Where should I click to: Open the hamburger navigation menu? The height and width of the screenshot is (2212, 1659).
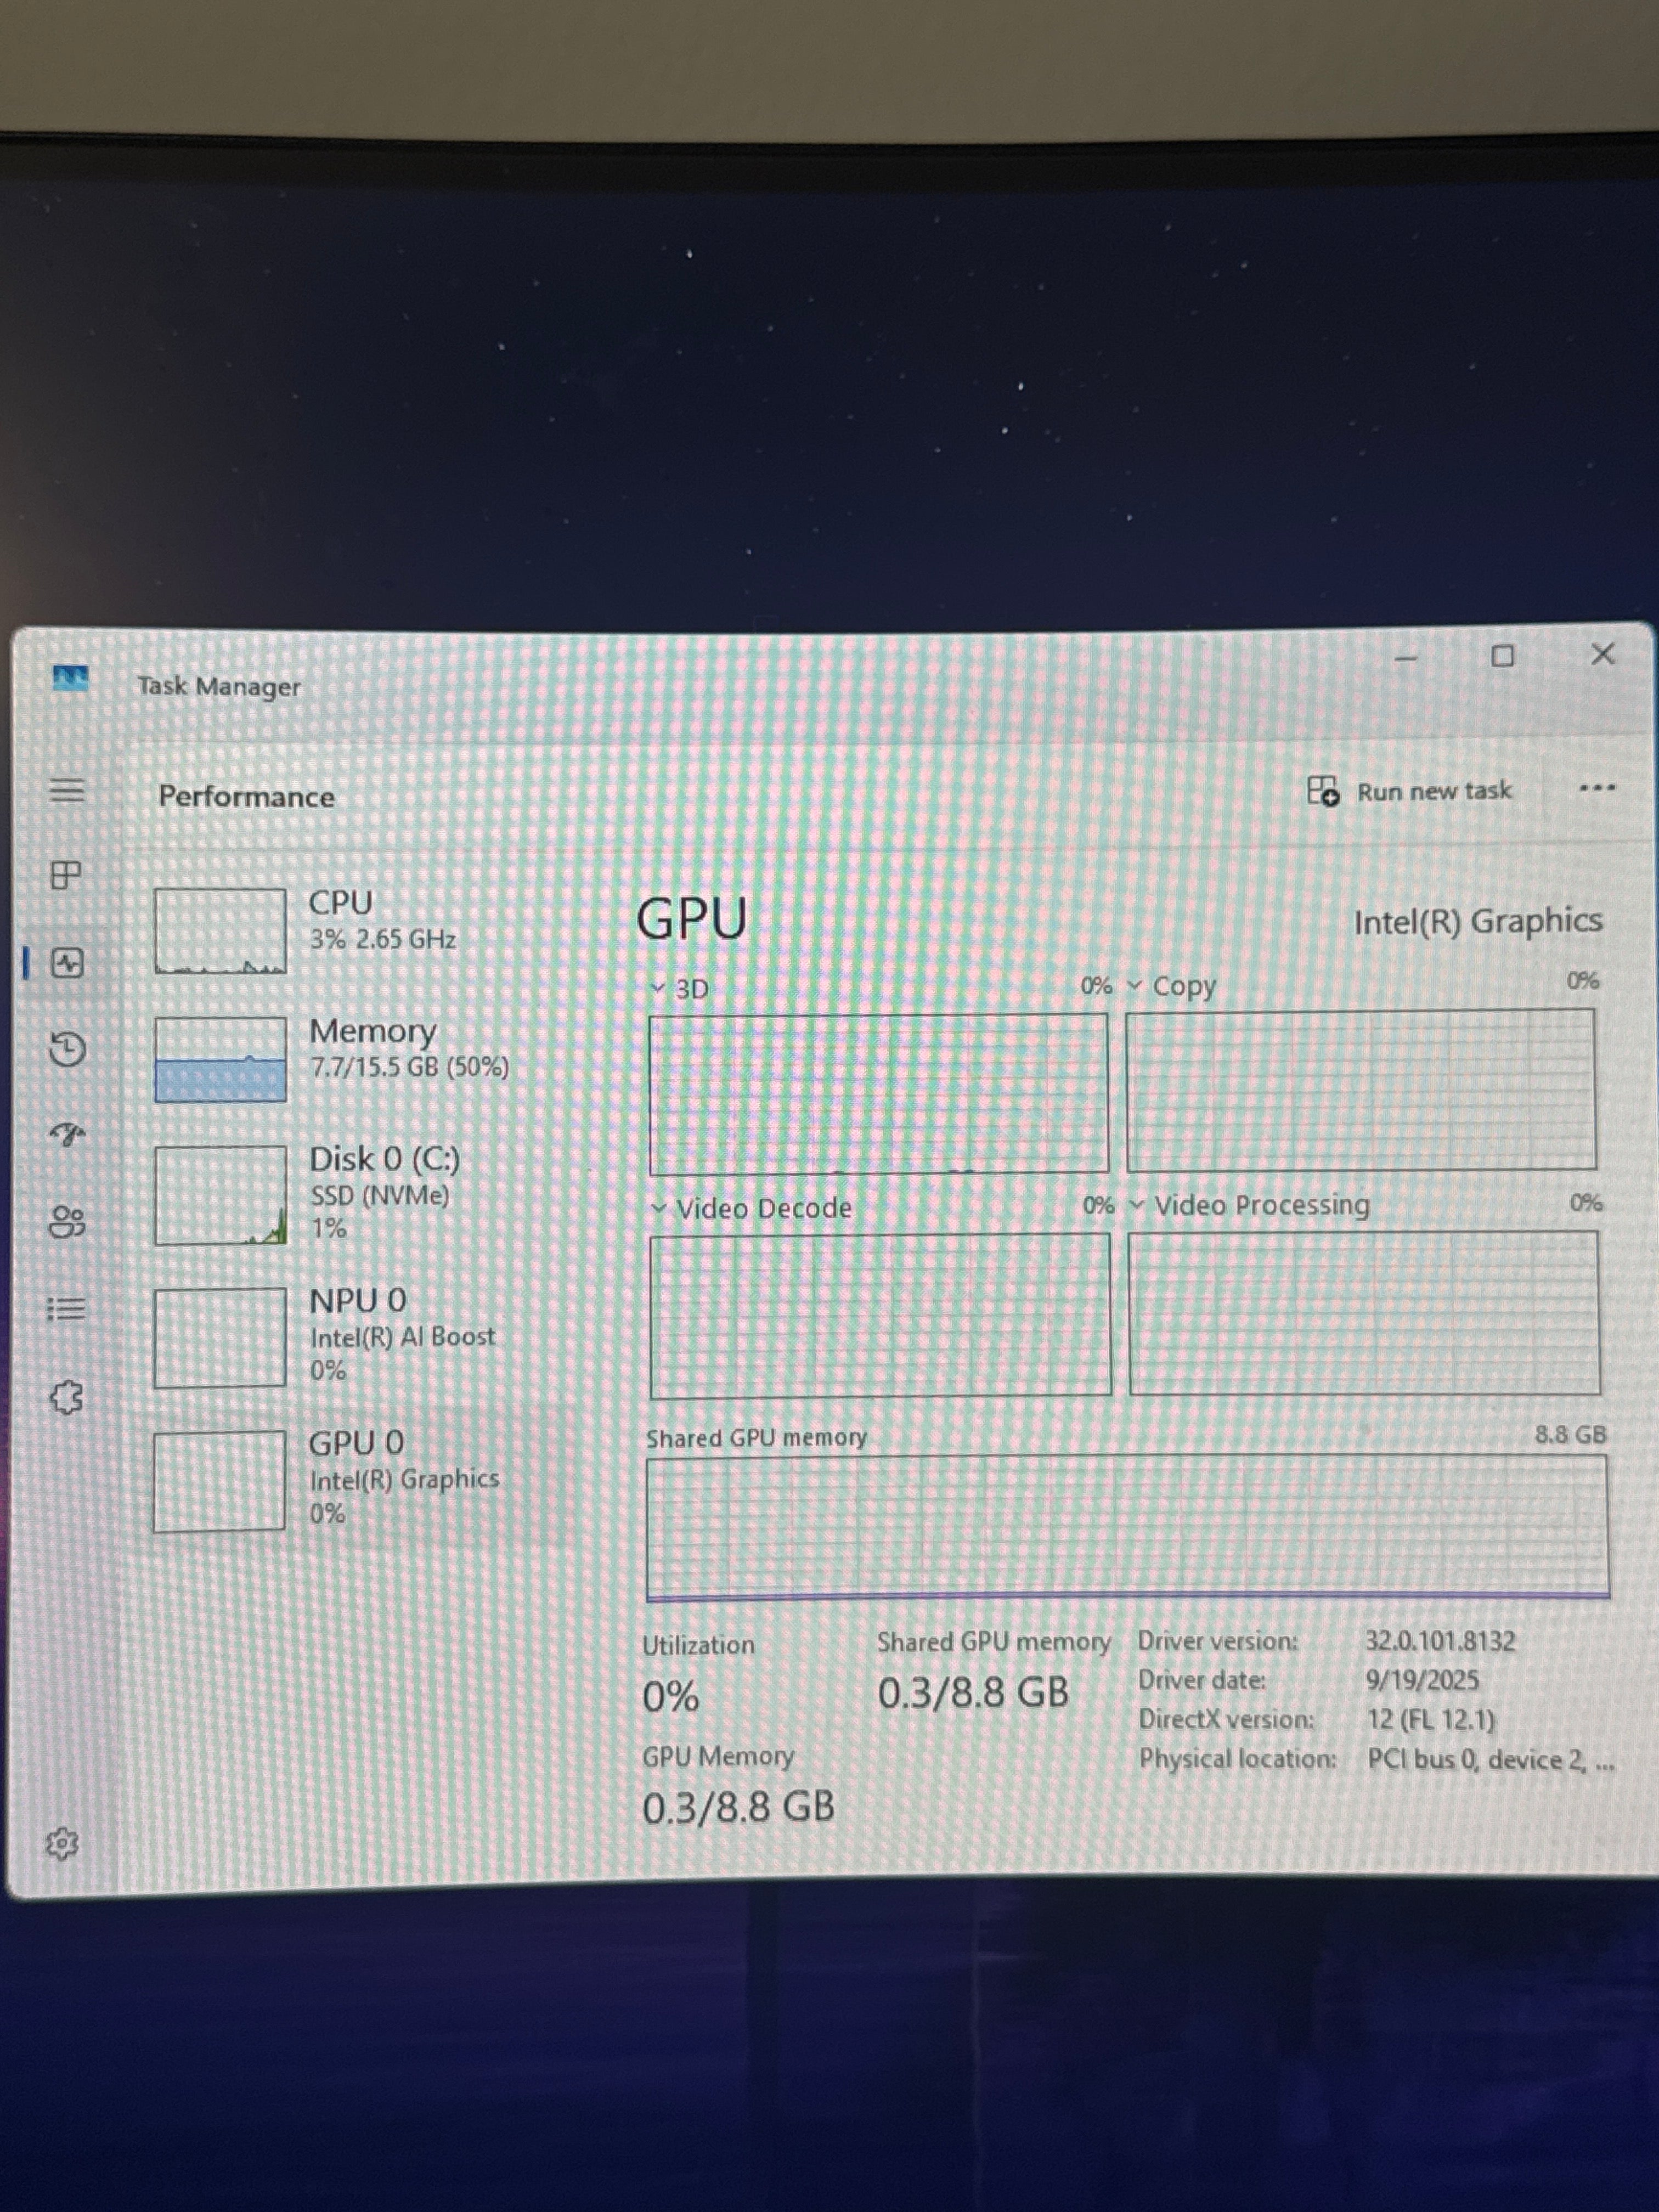pyautogui.click(x=67, y=790)
